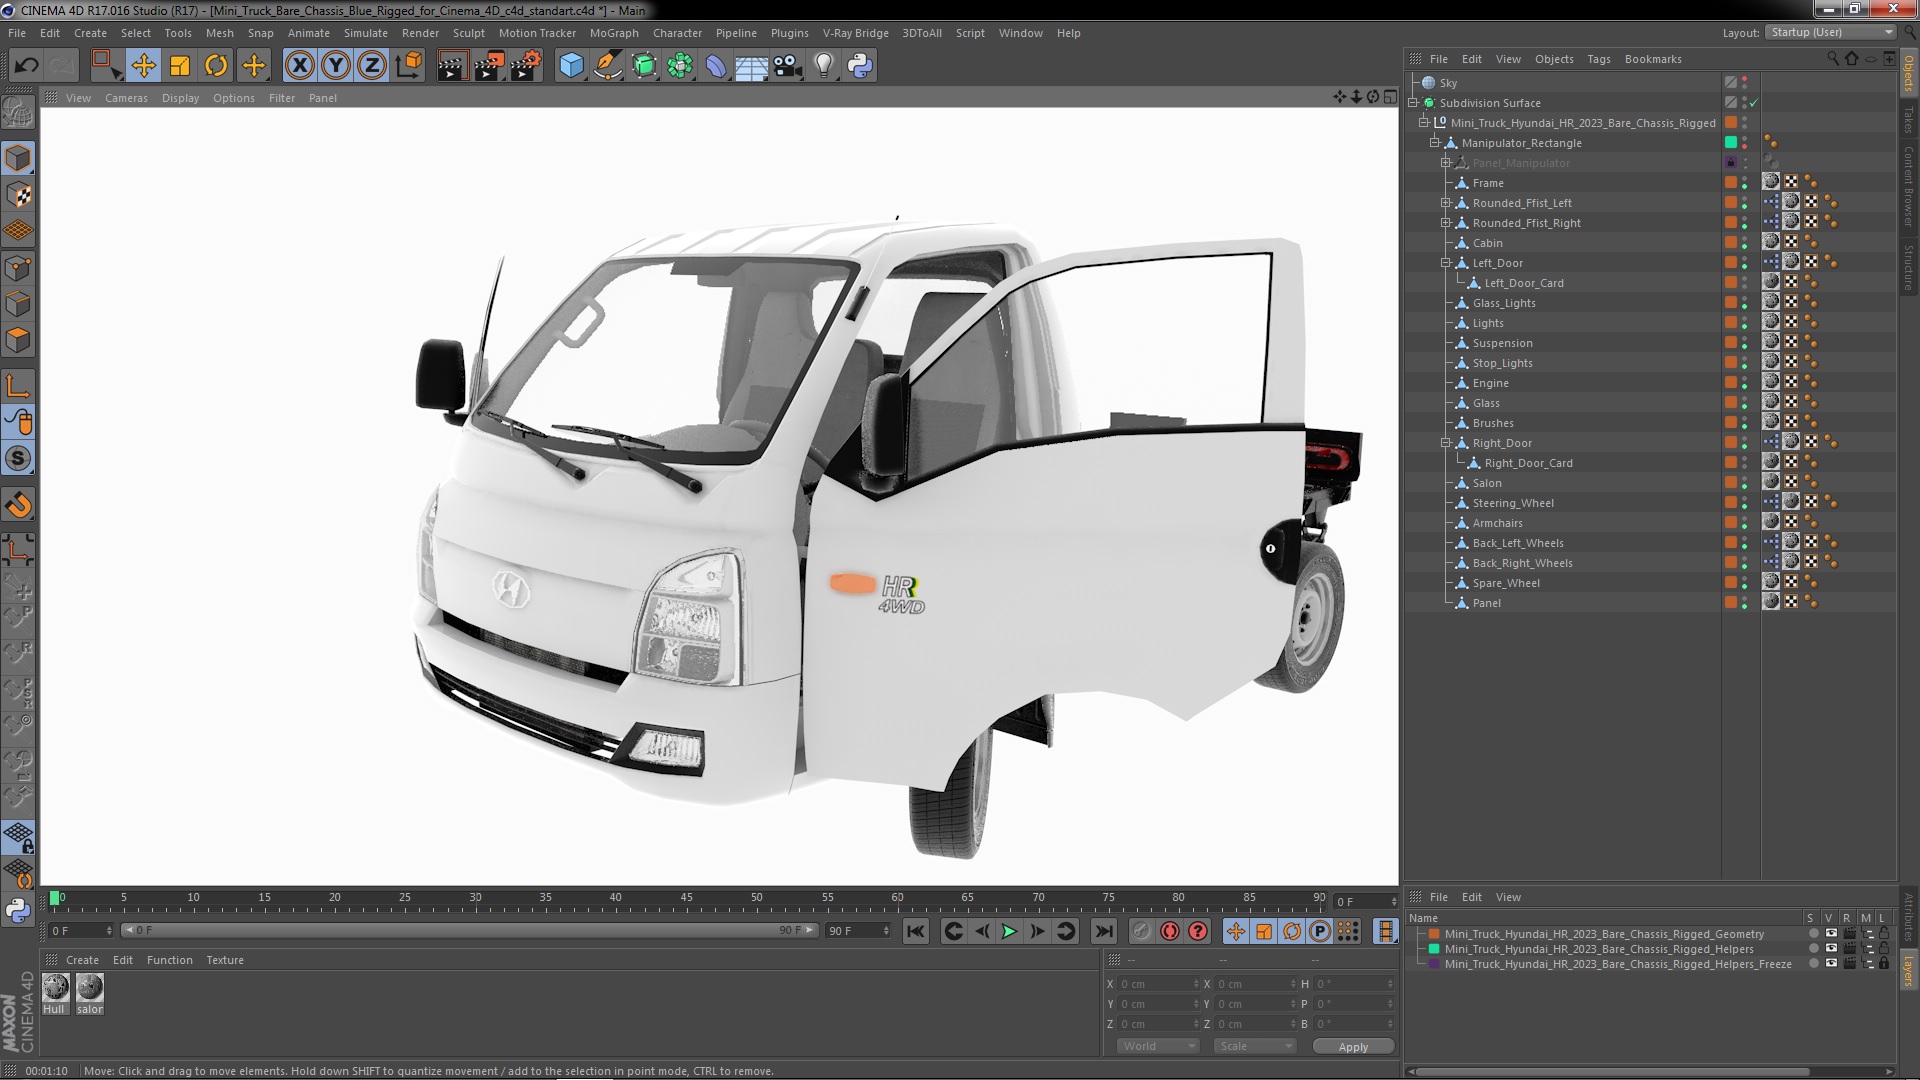The width and height of the screenshot is (1920, 1080).
Task: Open the Material Manager Texture menu
Action: tap(225, 960)
